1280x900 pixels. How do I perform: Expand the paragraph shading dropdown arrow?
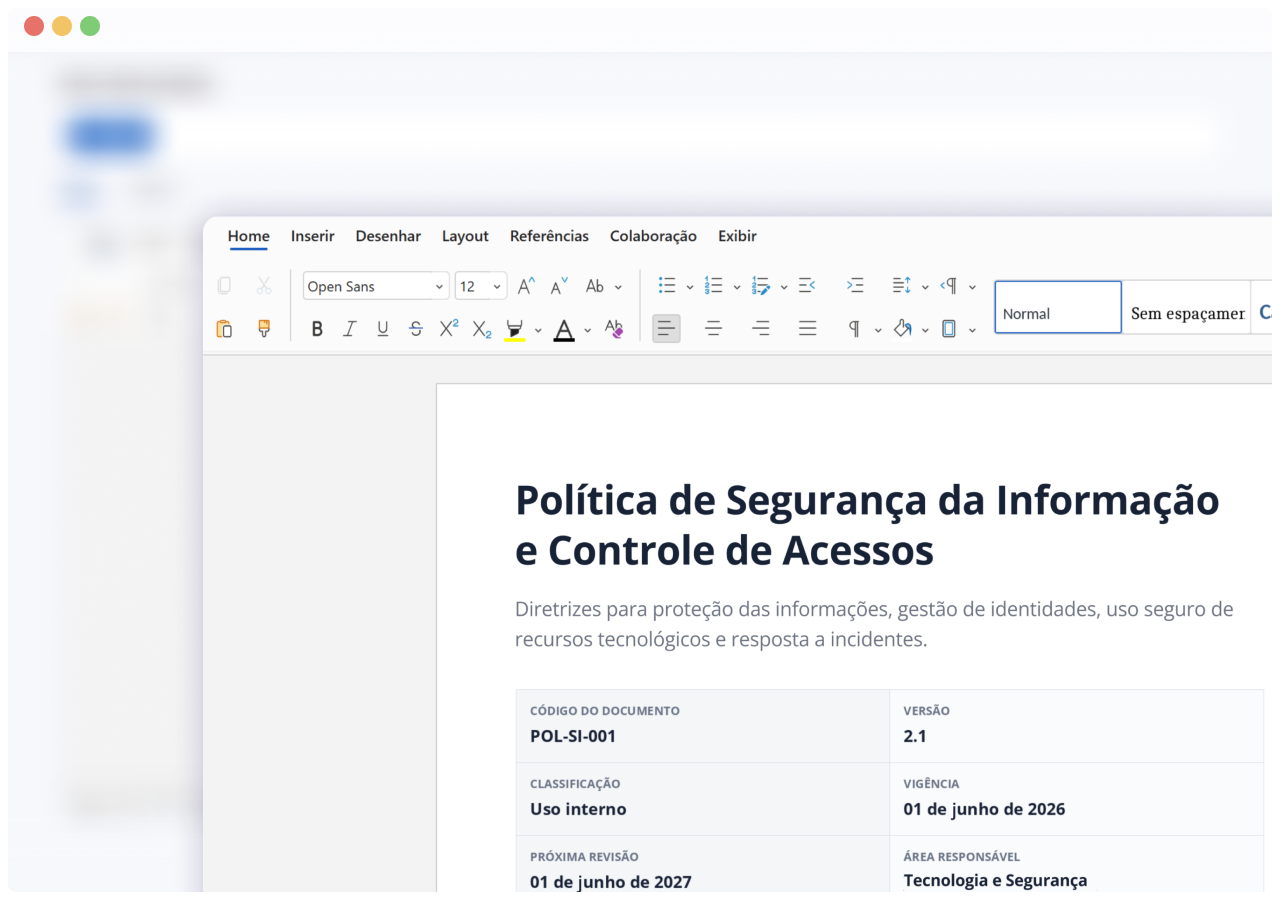[925, 329]
